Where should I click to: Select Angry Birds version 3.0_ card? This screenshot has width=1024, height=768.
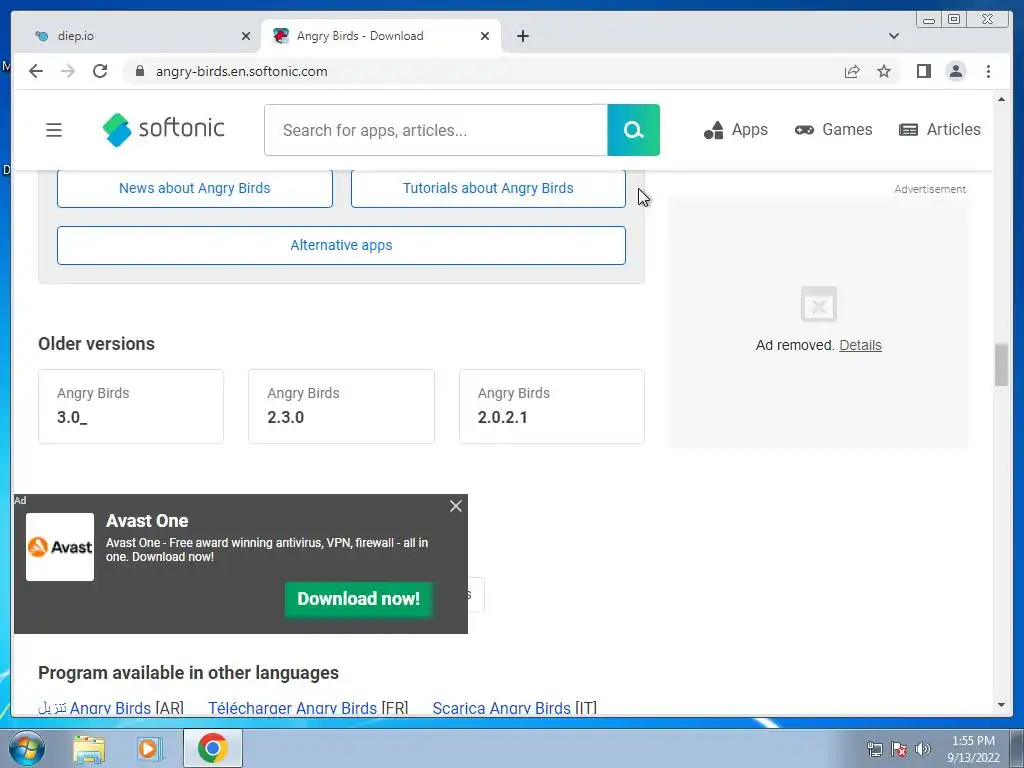(131, 406)
